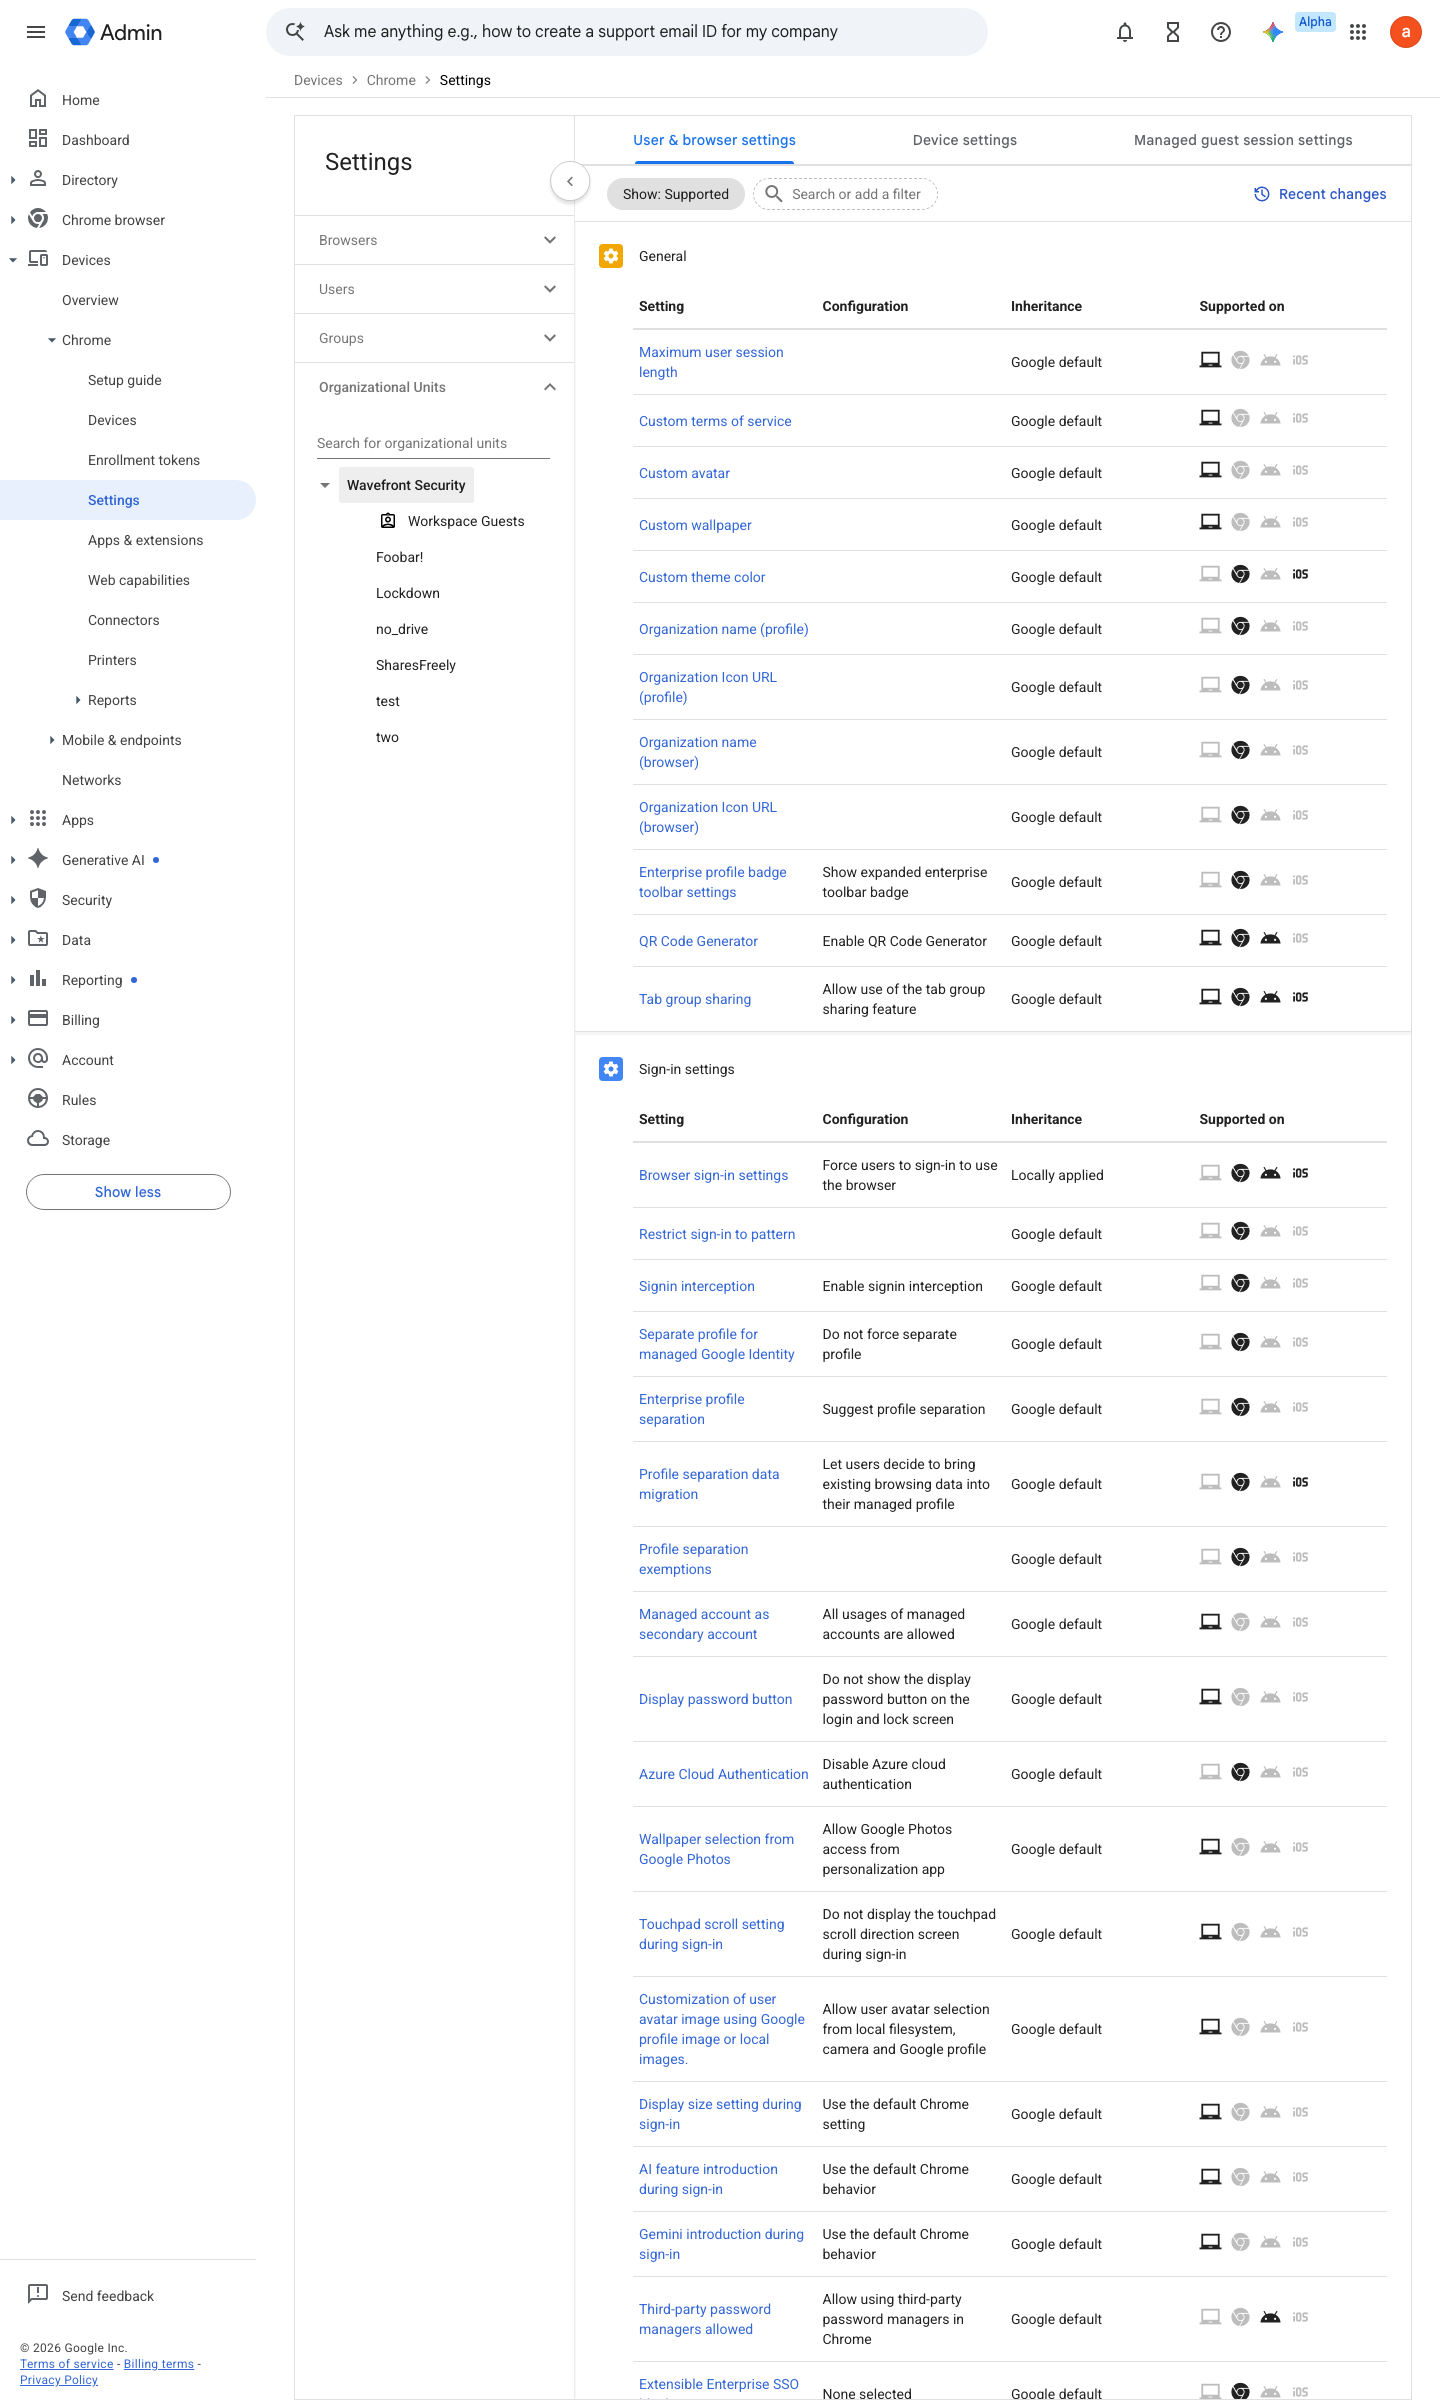Click the Sign-in settings gear icon
Screen dimensions: 1440x2400
pyautogui.click(x=611, y=1069)
